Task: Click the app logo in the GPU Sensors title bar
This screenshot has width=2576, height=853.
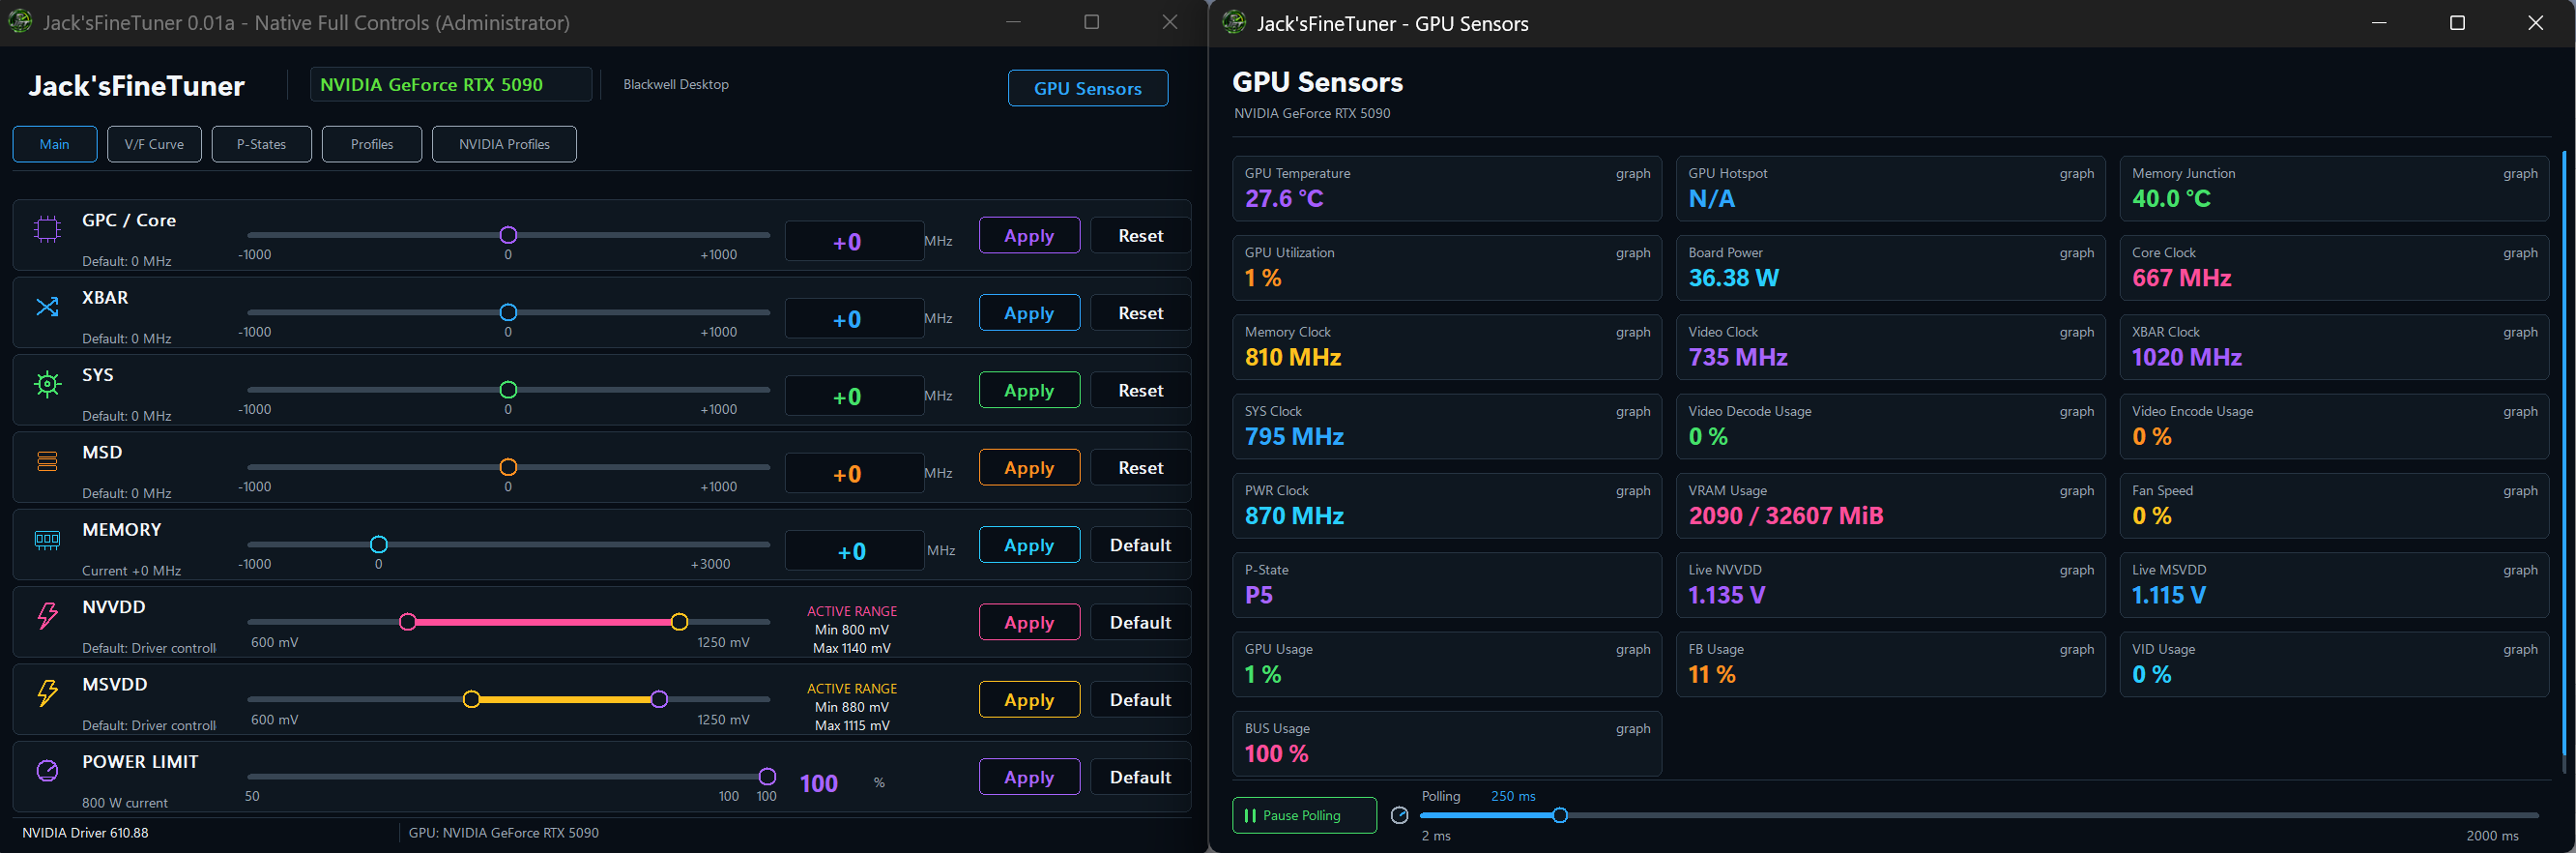Action: [1234, 23]
